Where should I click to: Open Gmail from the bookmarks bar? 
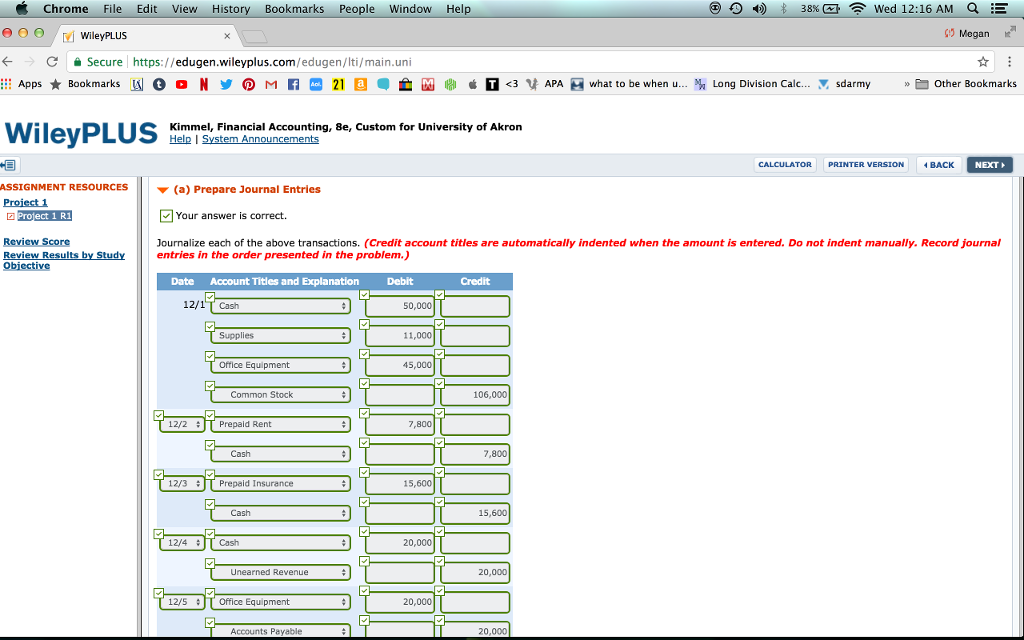coord(269,84)
